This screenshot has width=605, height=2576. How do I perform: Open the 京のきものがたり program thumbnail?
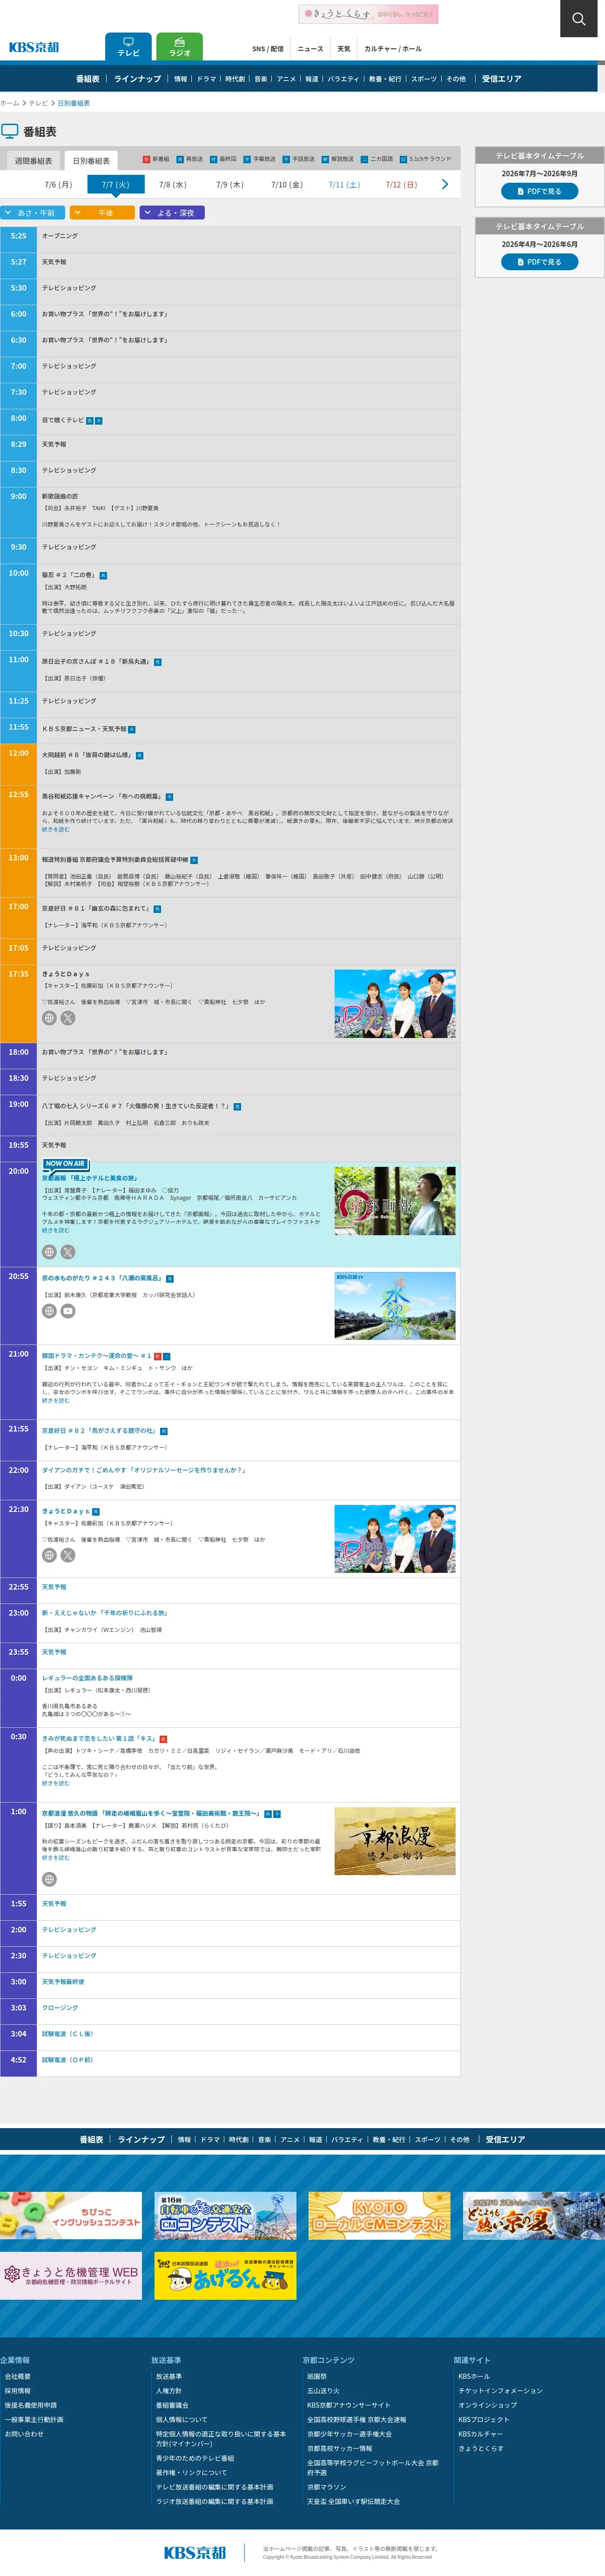pyautogui.click(x=395, y=1305)
